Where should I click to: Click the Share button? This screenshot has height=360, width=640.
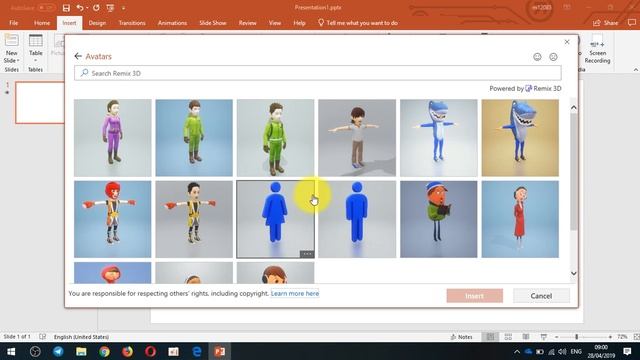(606, 23)
